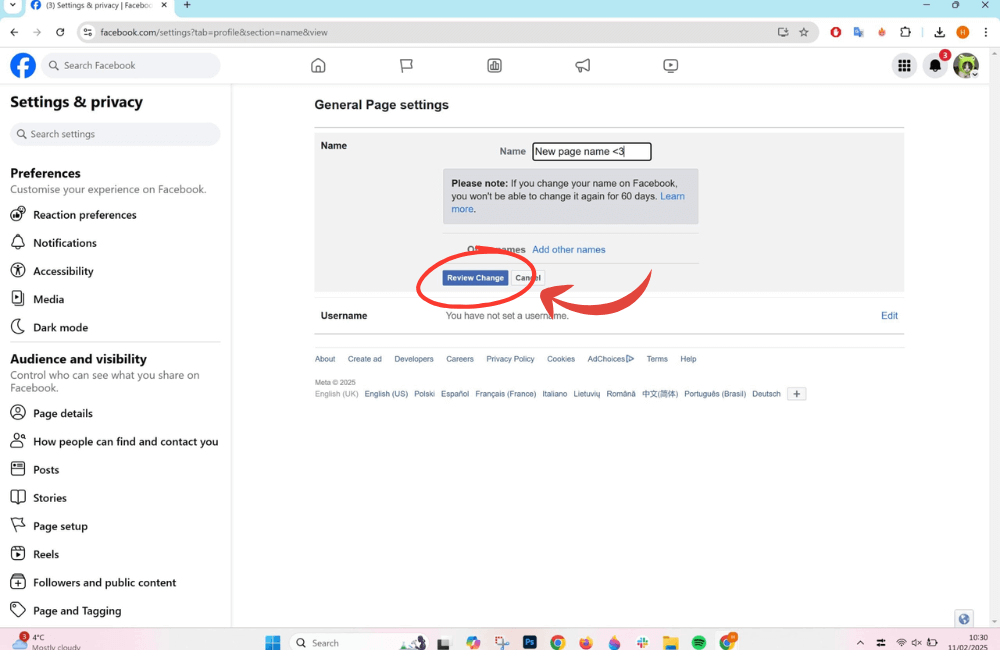The image size is (1000, 650).
Task: Open the Pages flag icon
Action: click(406, 66)
